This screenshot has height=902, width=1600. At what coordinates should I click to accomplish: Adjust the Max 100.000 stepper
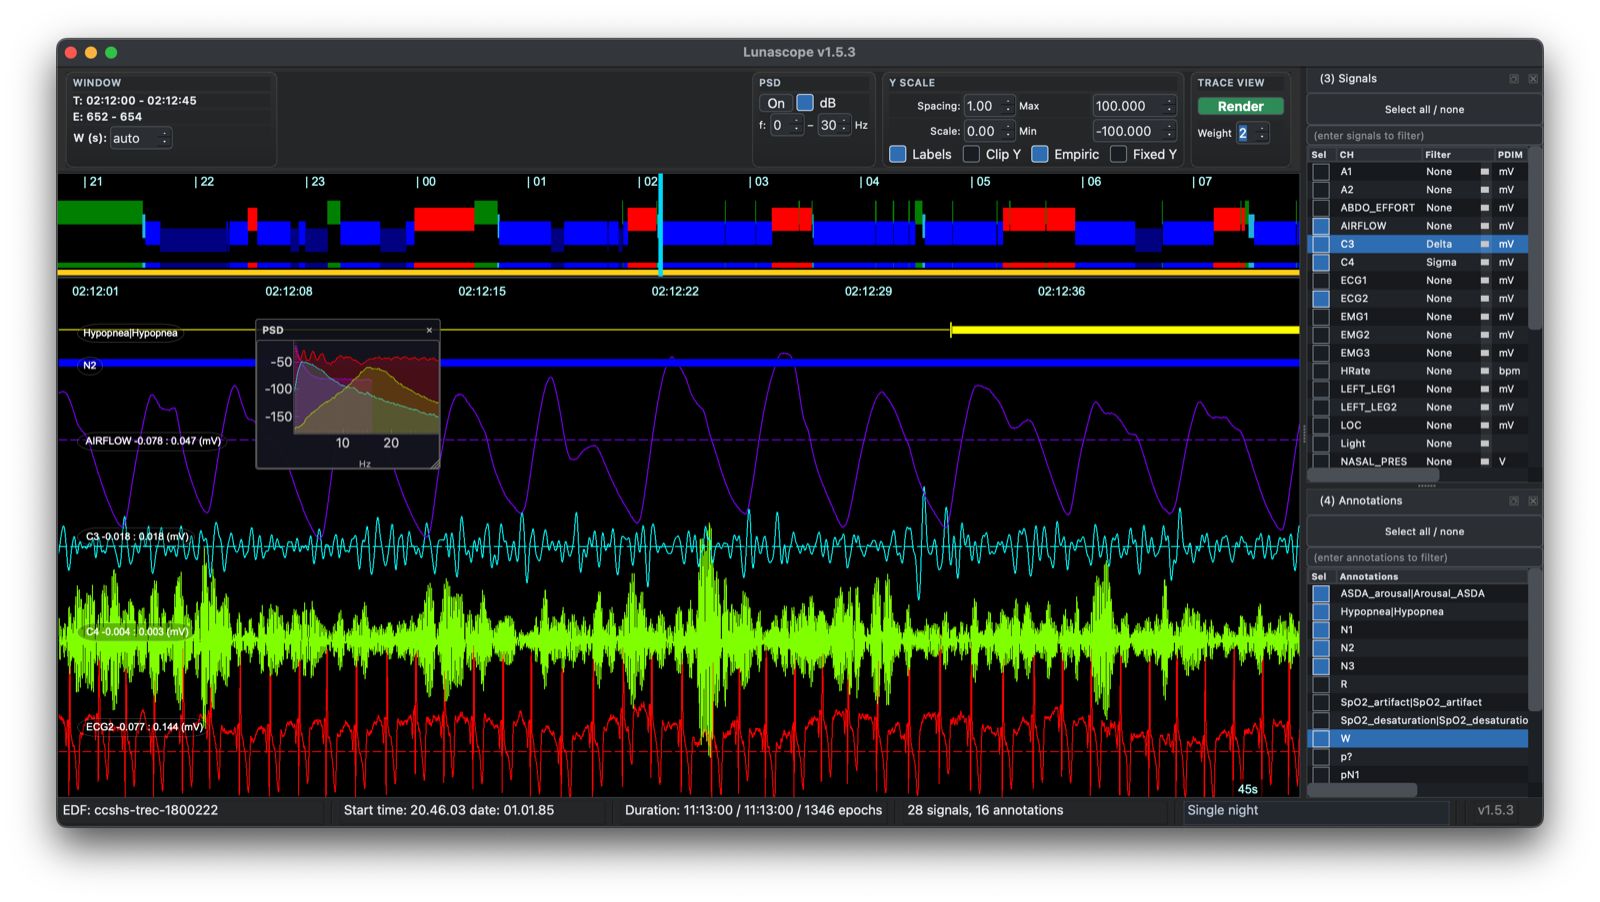click(x=1169, y=106)
